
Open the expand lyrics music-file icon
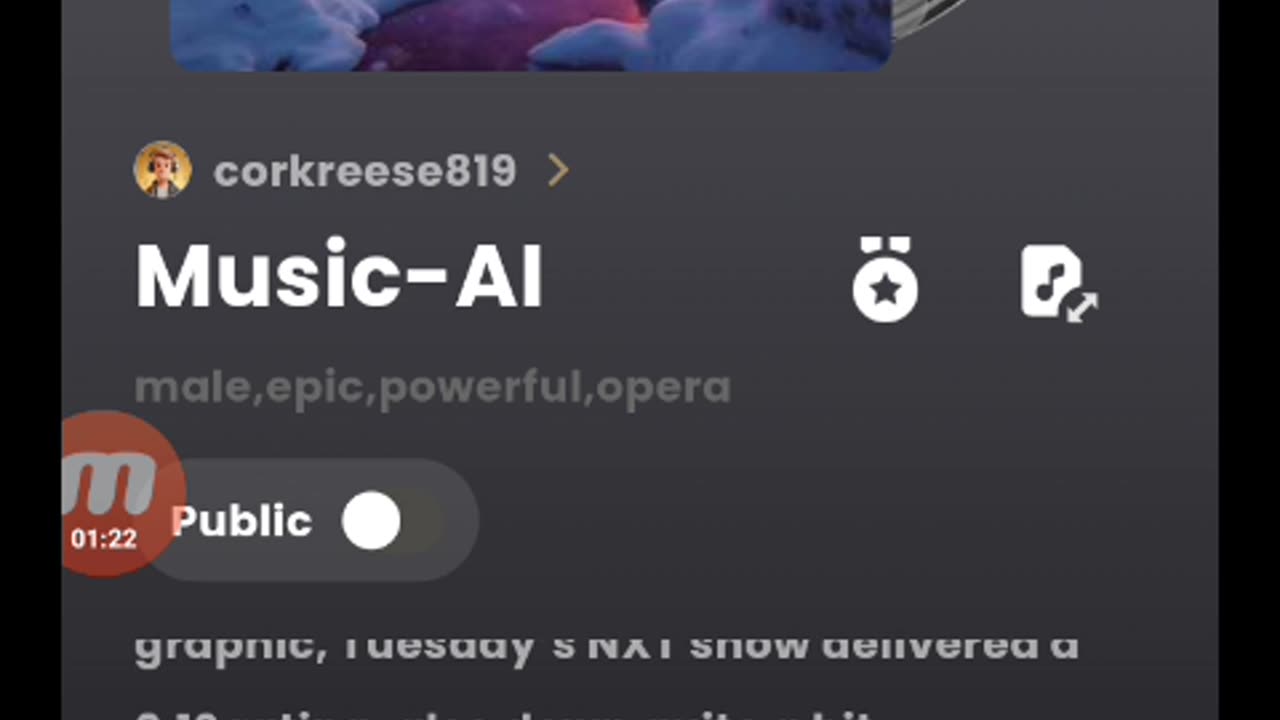[x=1059, y=283]
